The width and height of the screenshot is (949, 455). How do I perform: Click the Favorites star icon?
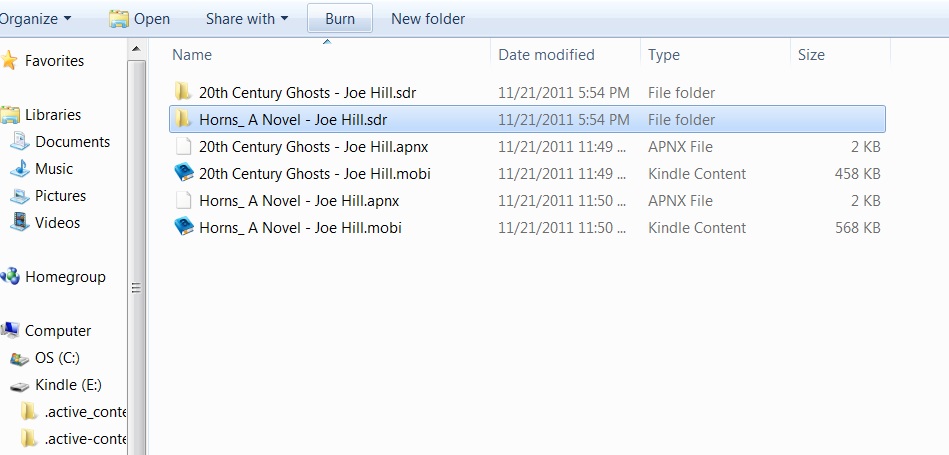[x=10, y=61]
